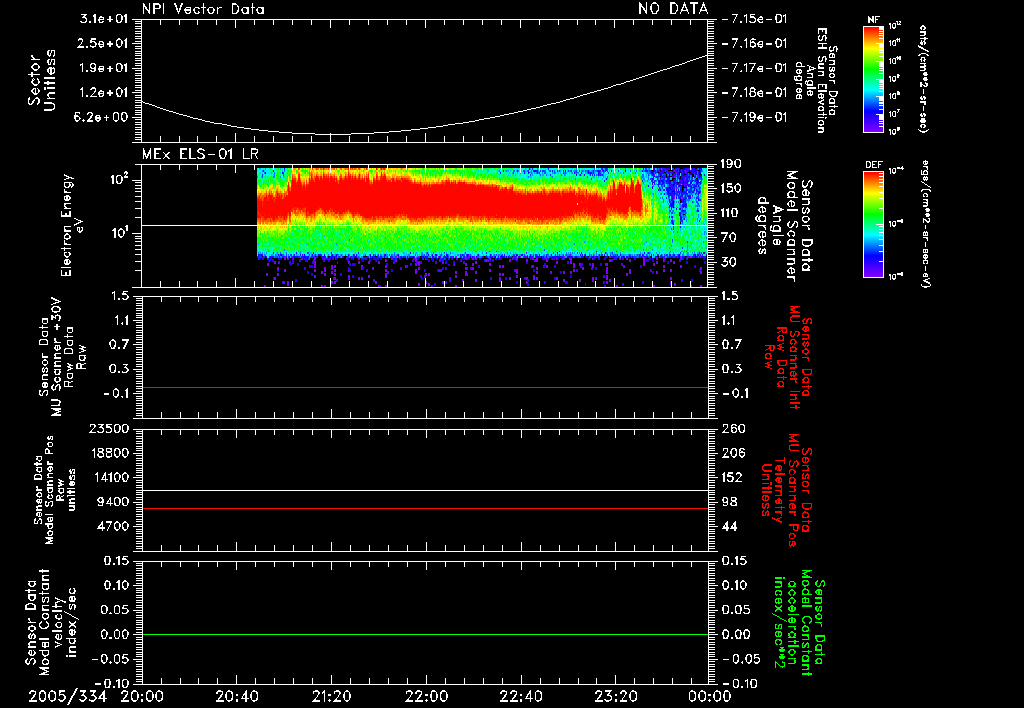
Task: Click the green 'Model Constant acceleration' label
Action: tap(799, 623)
